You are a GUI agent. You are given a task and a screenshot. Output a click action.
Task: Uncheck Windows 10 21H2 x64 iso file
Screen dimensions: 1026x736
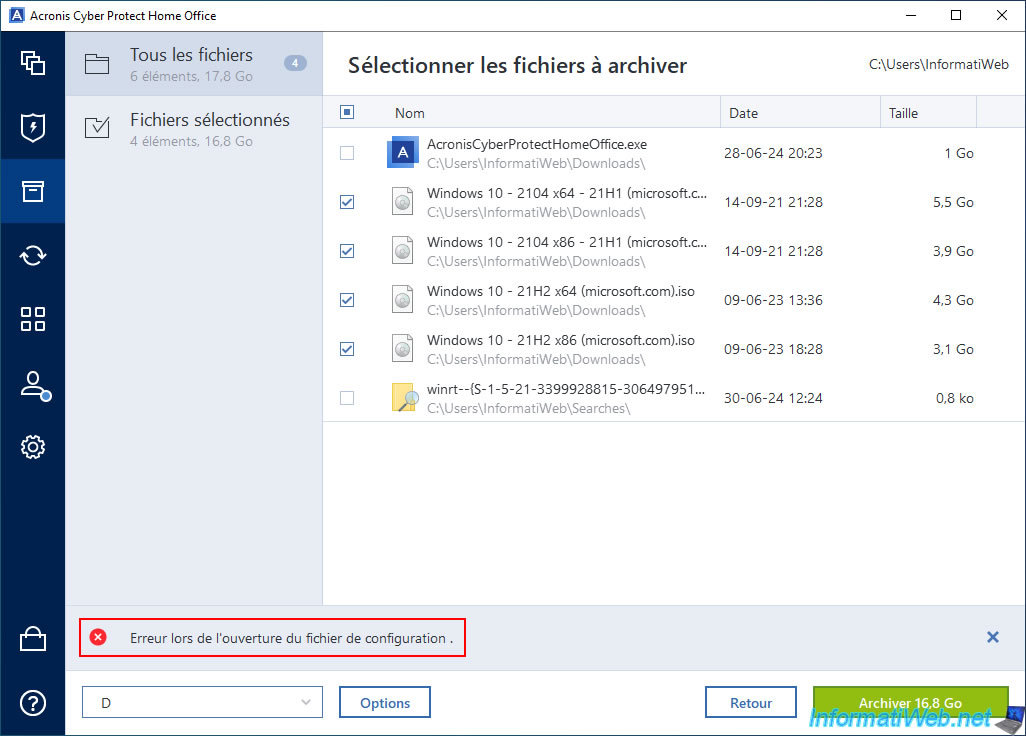(347, 300)
